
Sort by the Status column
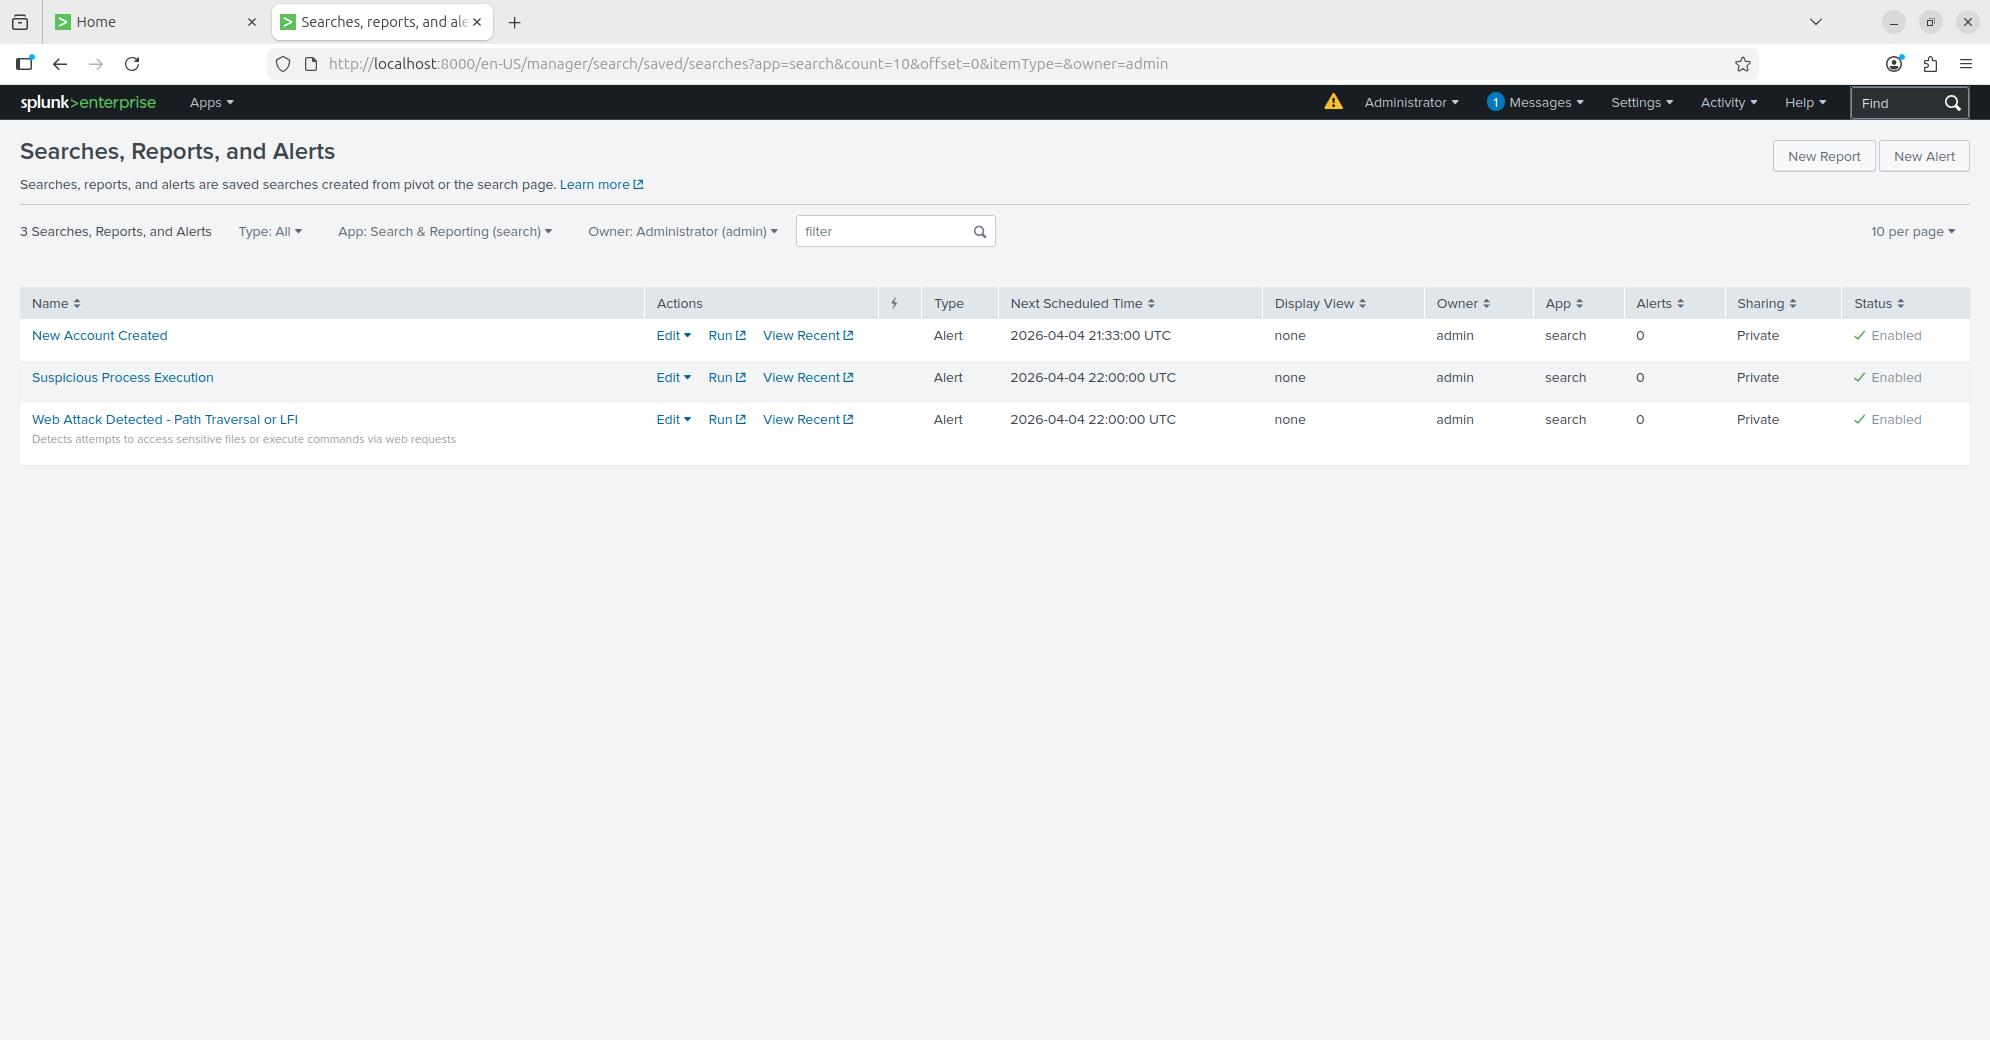pyautogui.click(x=1879, y=304)
